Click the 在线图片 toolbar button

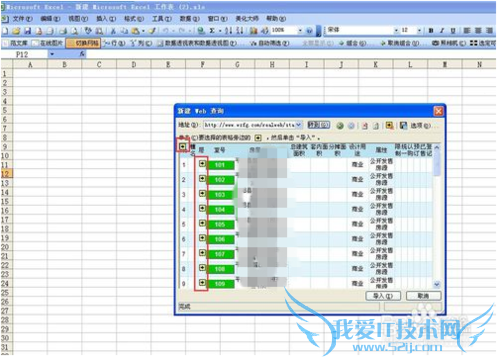(x=47, y=43)
